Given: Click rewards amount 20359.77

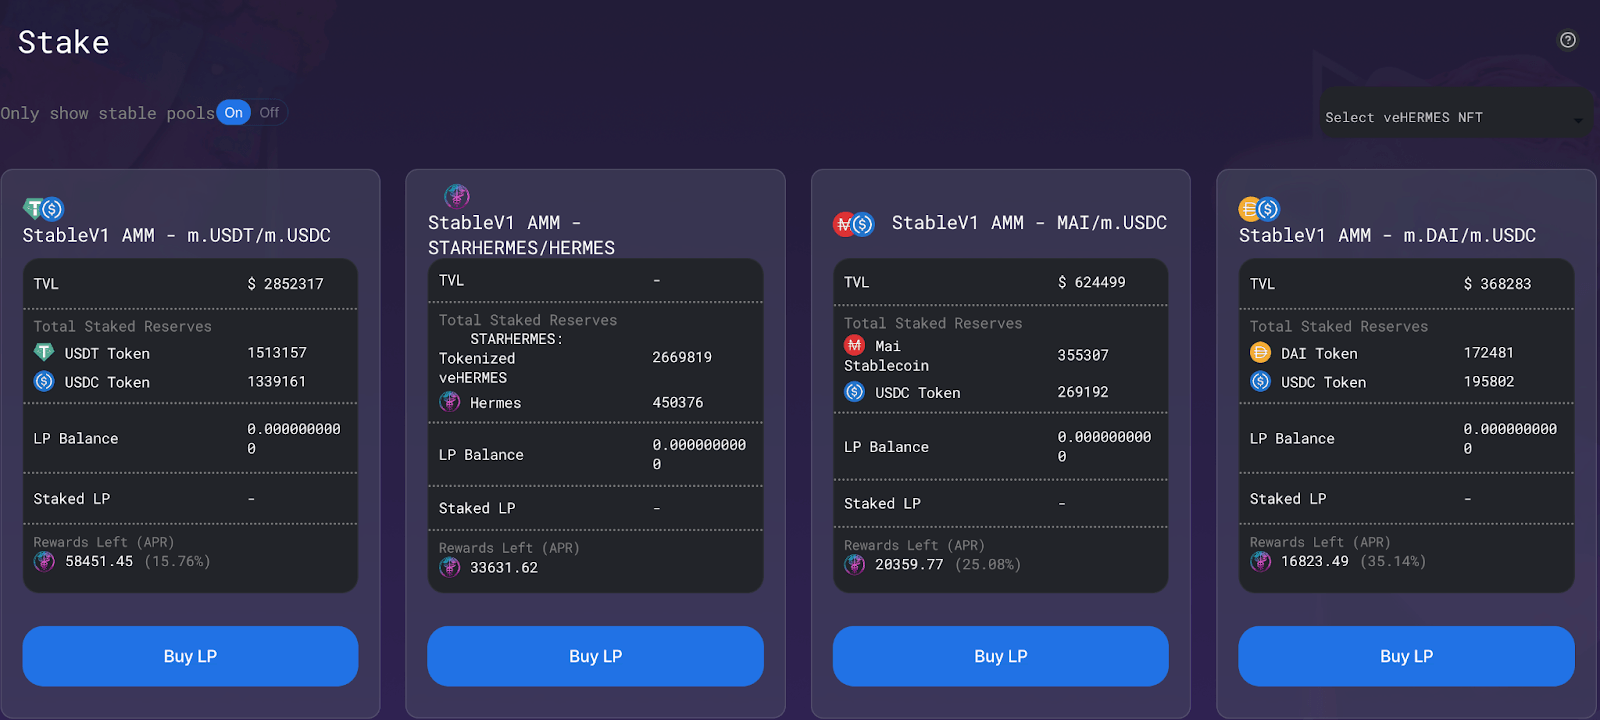Looking at the screenshot, I should point(909,564).
